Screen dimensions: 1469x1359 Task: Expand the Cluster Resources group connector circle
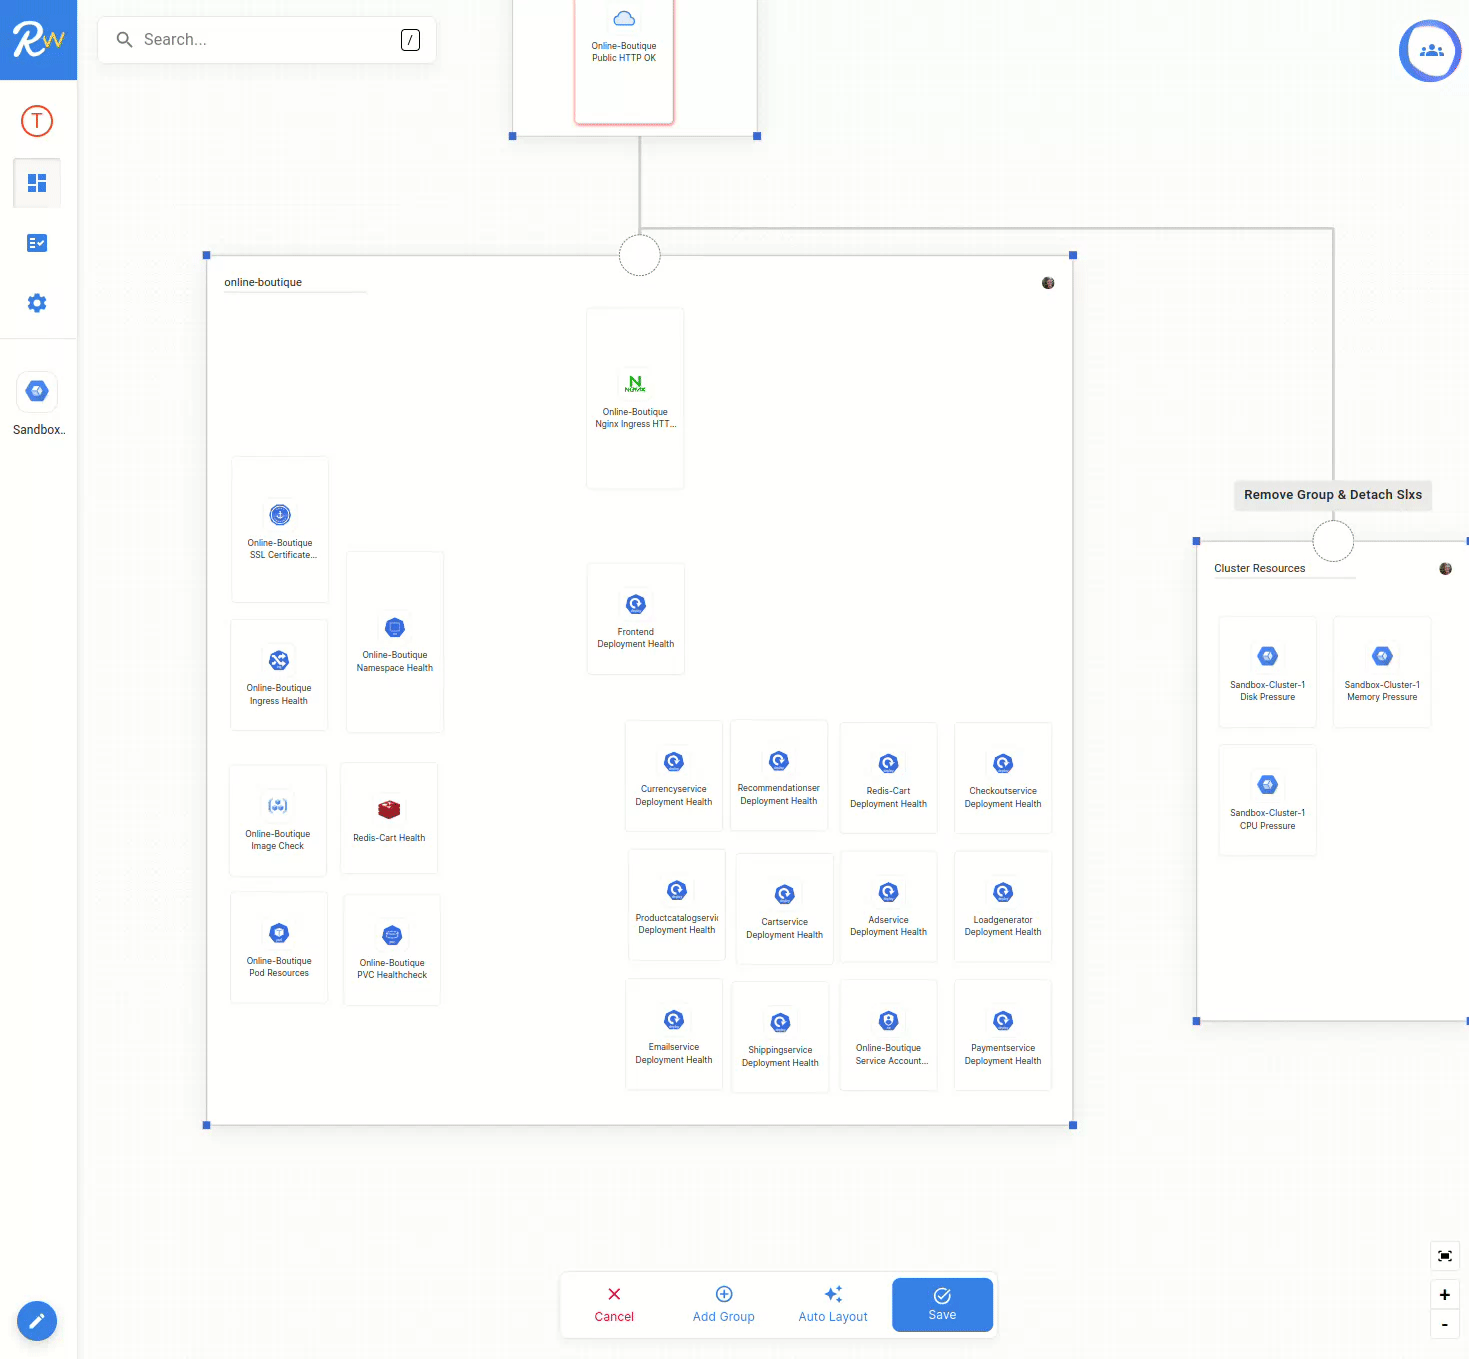(1333, 541)
